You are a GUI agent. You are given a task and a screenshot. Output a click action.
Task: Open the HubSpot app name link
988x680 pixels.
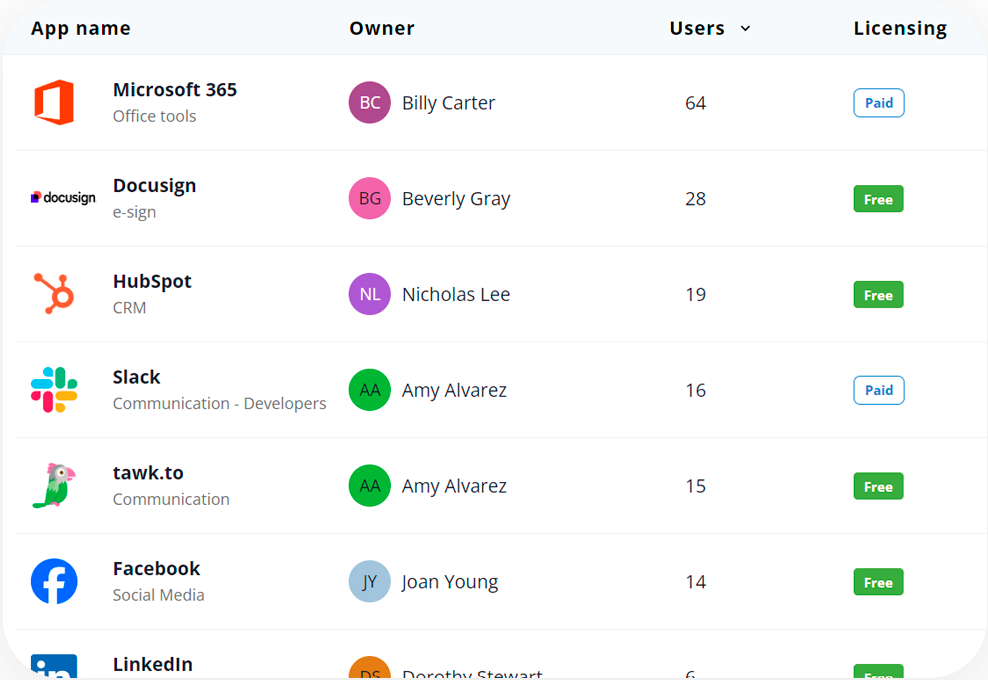coord(152,281)
